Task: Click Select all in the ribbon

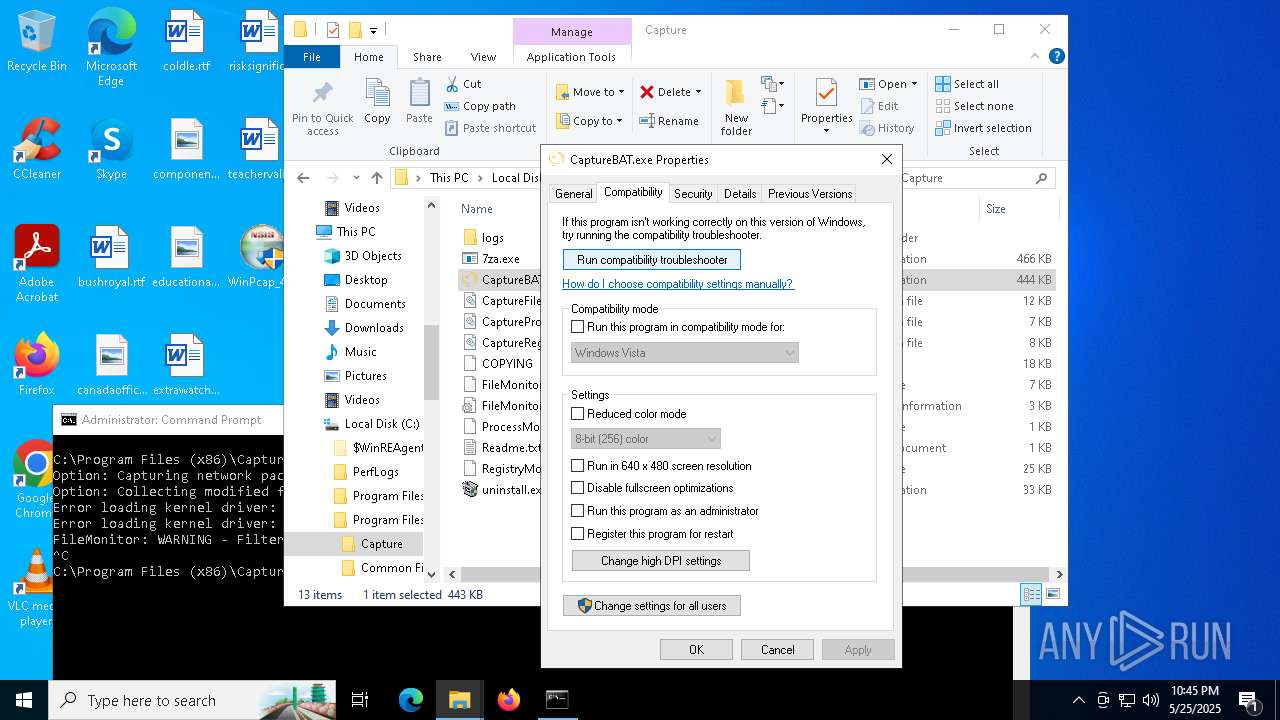Action: [967, 84]
